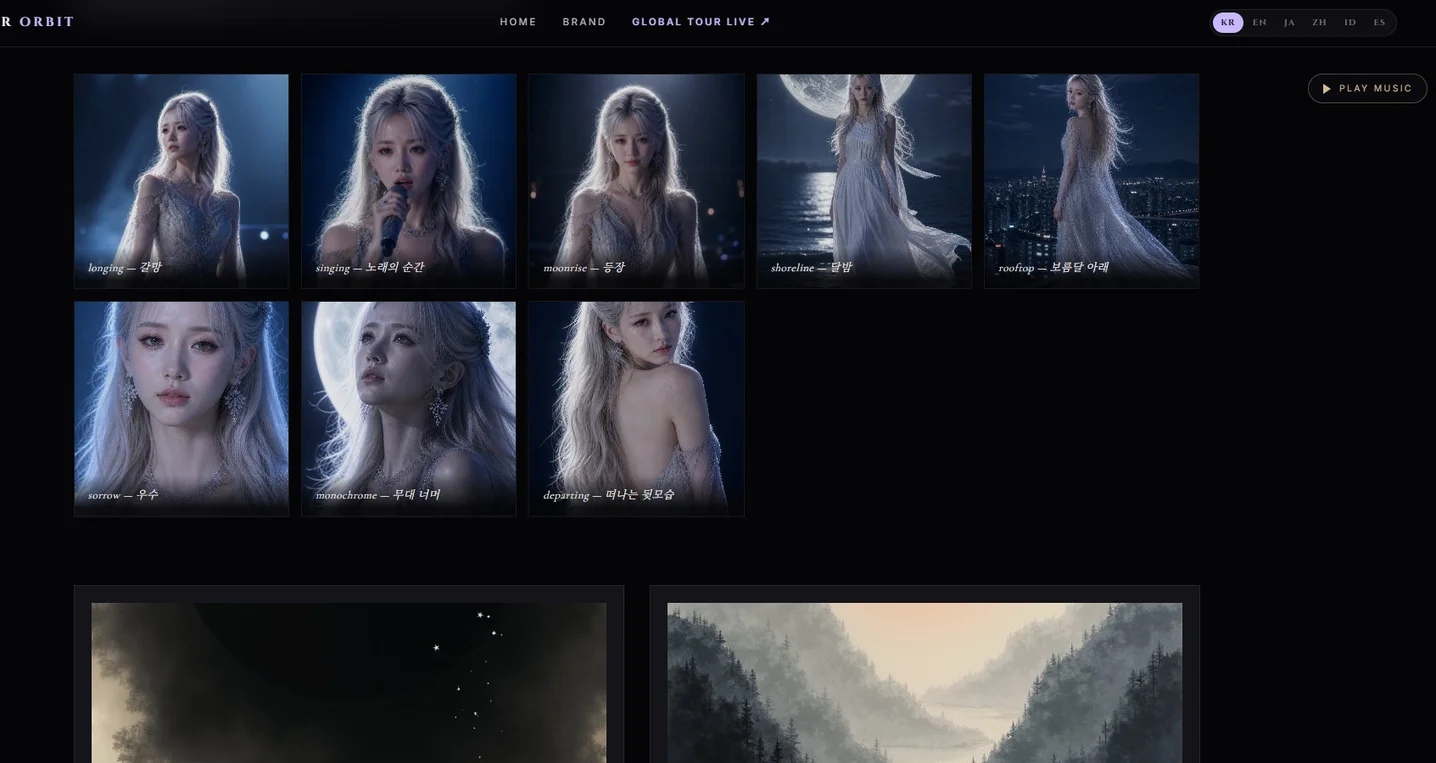1436x763 pixels.
Task: Select the 'sorrow' close-up portrait
Action: 181,409
